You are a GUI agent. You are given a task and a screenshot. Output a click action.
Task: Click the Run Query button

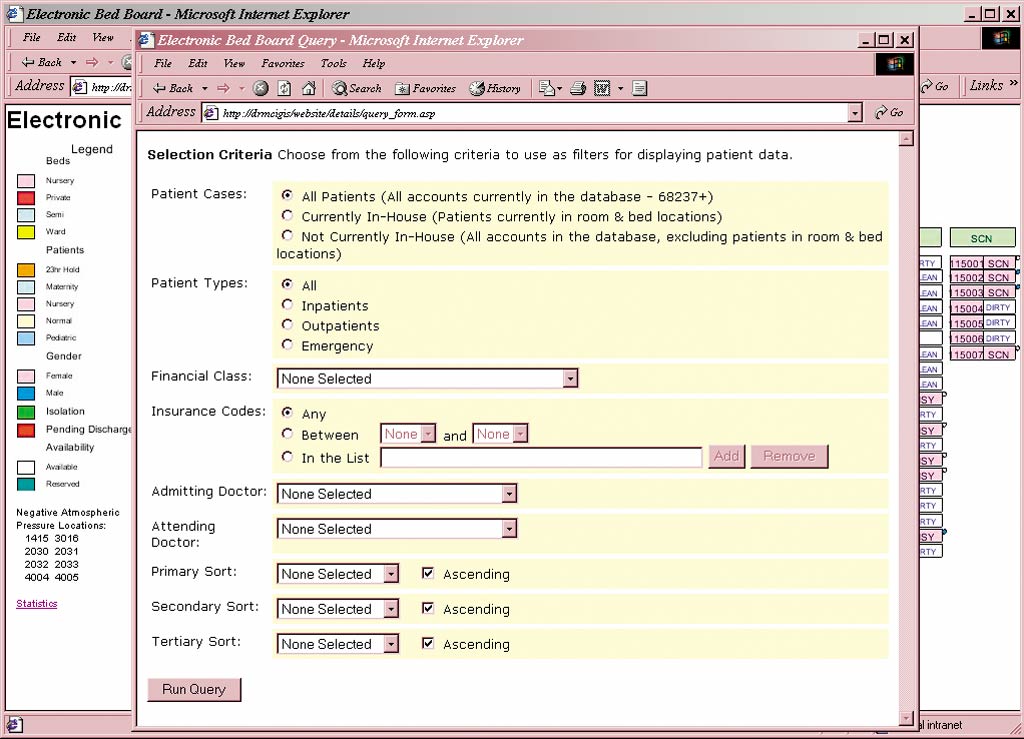pyautogui.click(x=194, y=689)
